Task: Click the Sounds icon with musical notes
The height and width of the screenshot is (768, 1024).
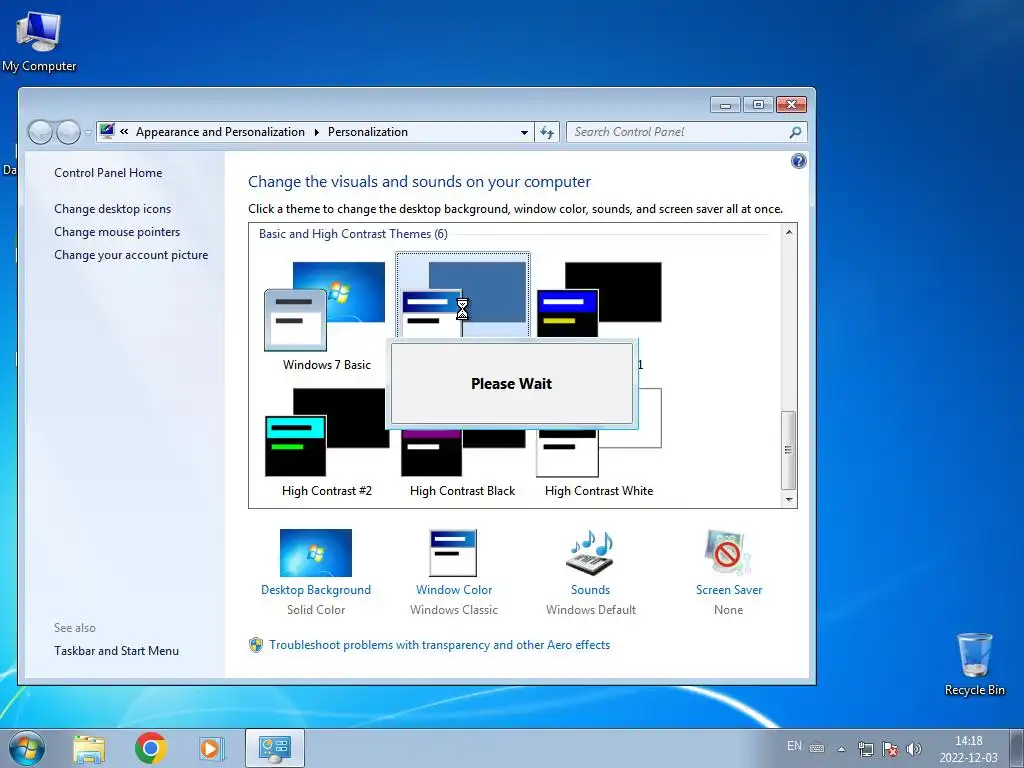Action: pos(590,552)
